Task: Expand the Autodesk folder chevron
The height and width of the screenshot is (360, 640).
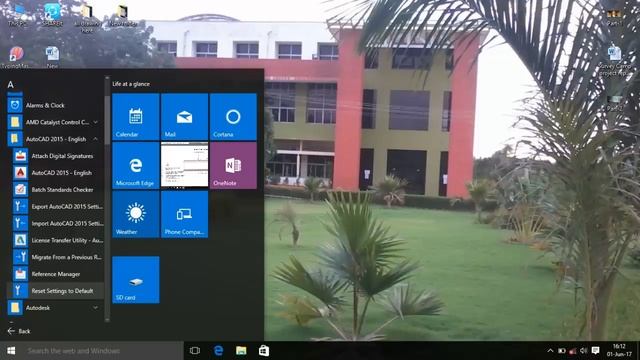Action: click(96, 308)
